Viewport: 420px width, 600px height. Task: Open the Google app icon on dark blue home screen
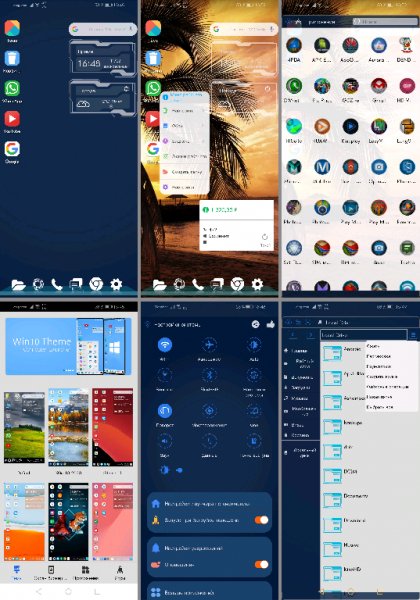click(x=12, y=149)
